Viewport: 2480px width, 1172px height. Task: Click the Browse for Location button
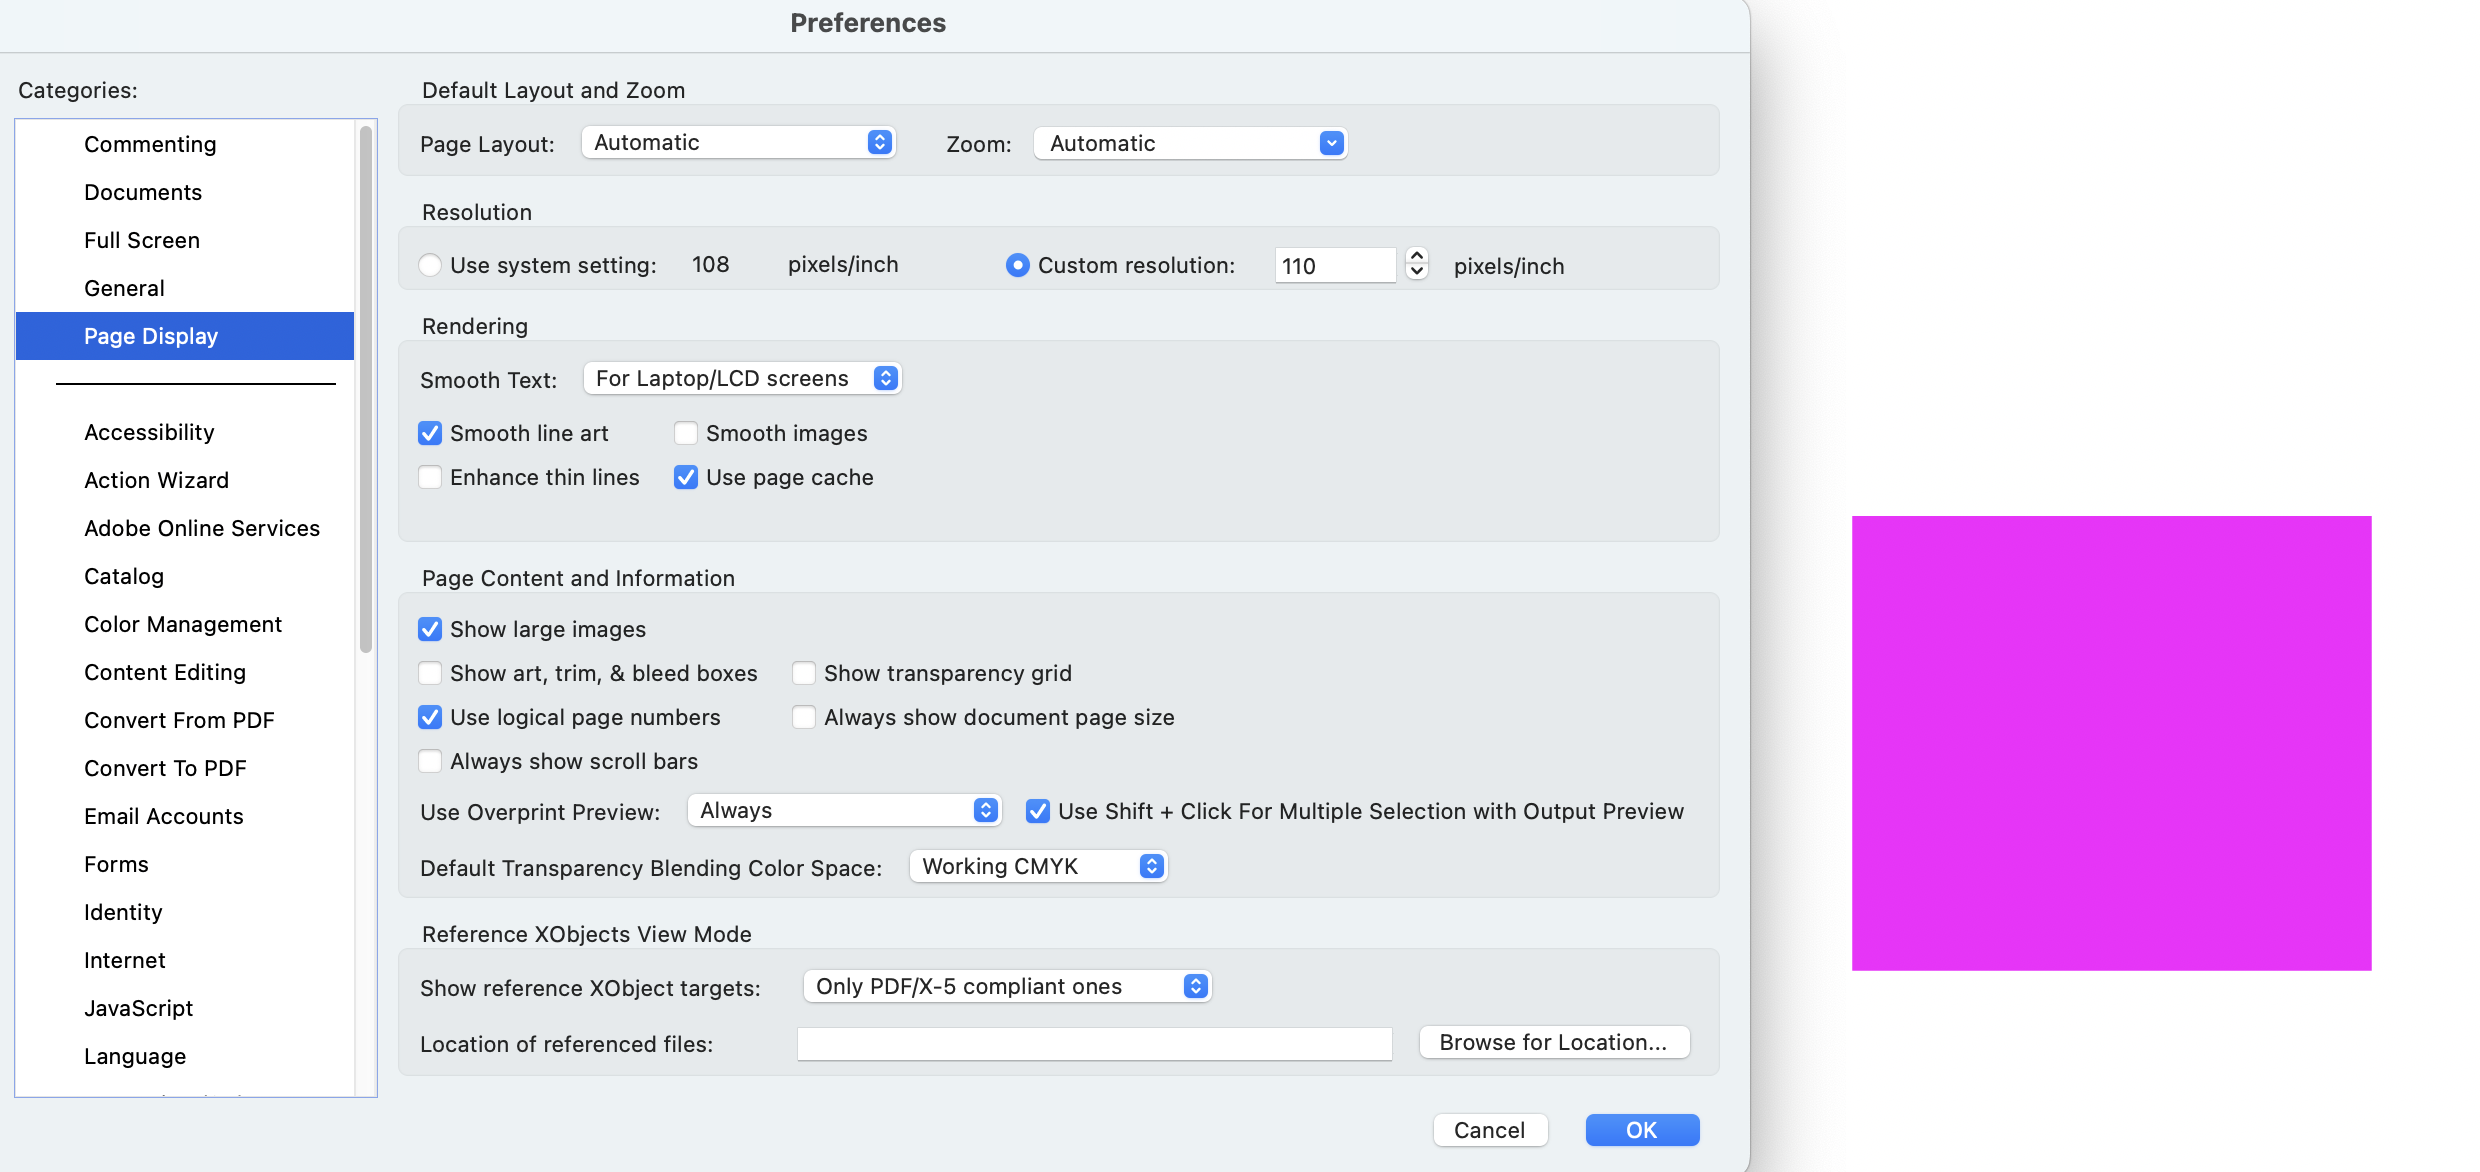(1553, 1042)
